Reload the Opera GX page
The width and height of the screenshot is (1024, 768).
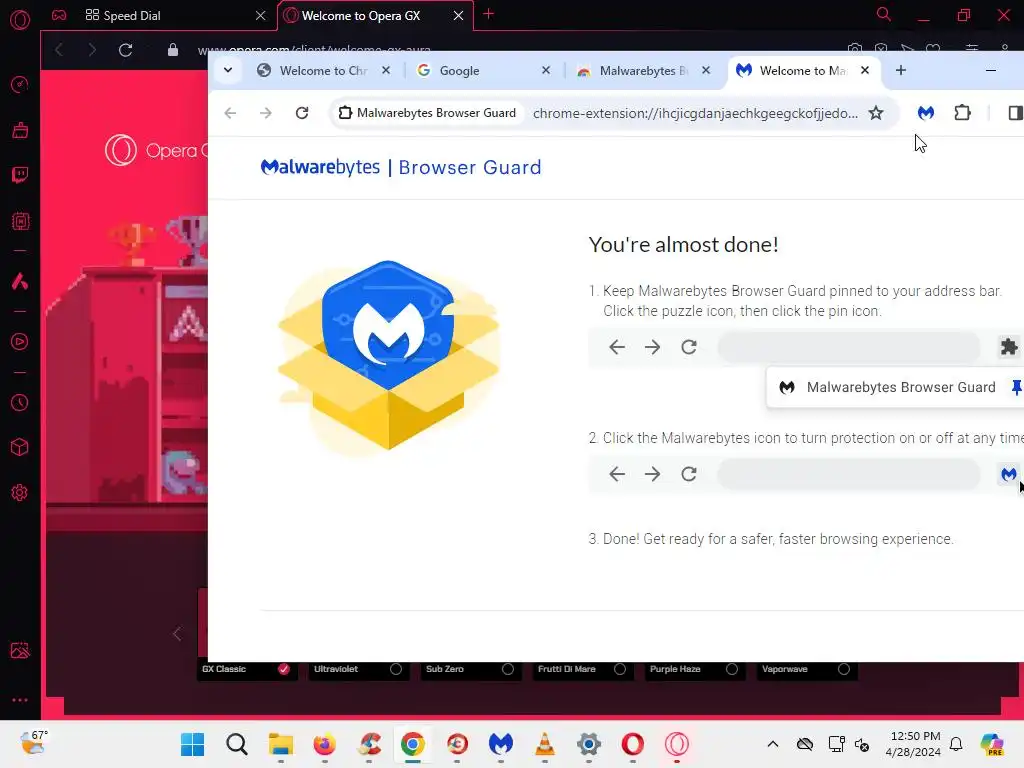coord(125,50)
